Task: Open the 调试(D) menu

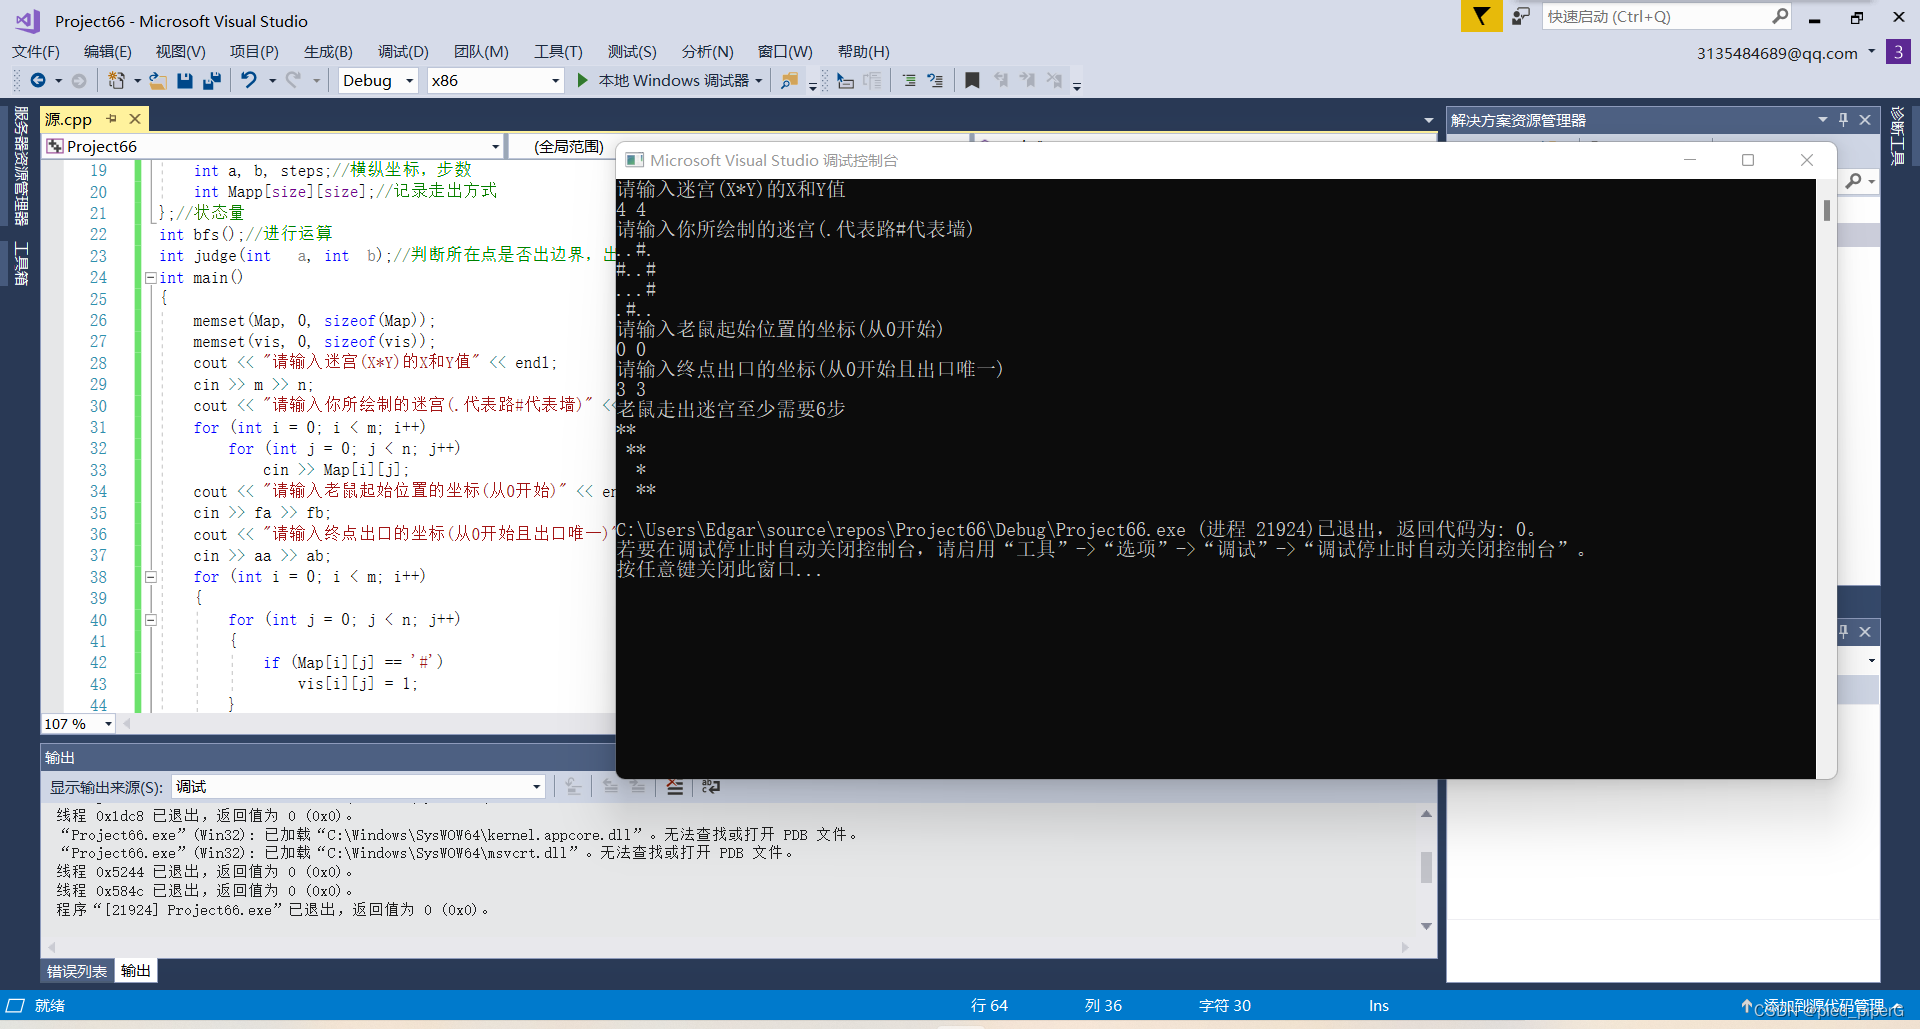Action: (x=403, y=51)
